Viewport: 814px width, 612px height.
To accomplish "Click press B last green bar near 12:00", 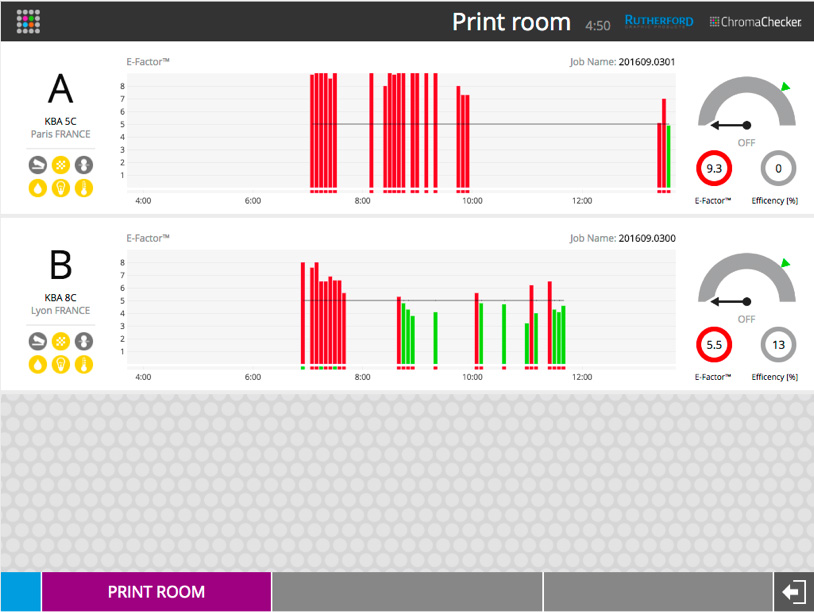I will coord(563,335).
